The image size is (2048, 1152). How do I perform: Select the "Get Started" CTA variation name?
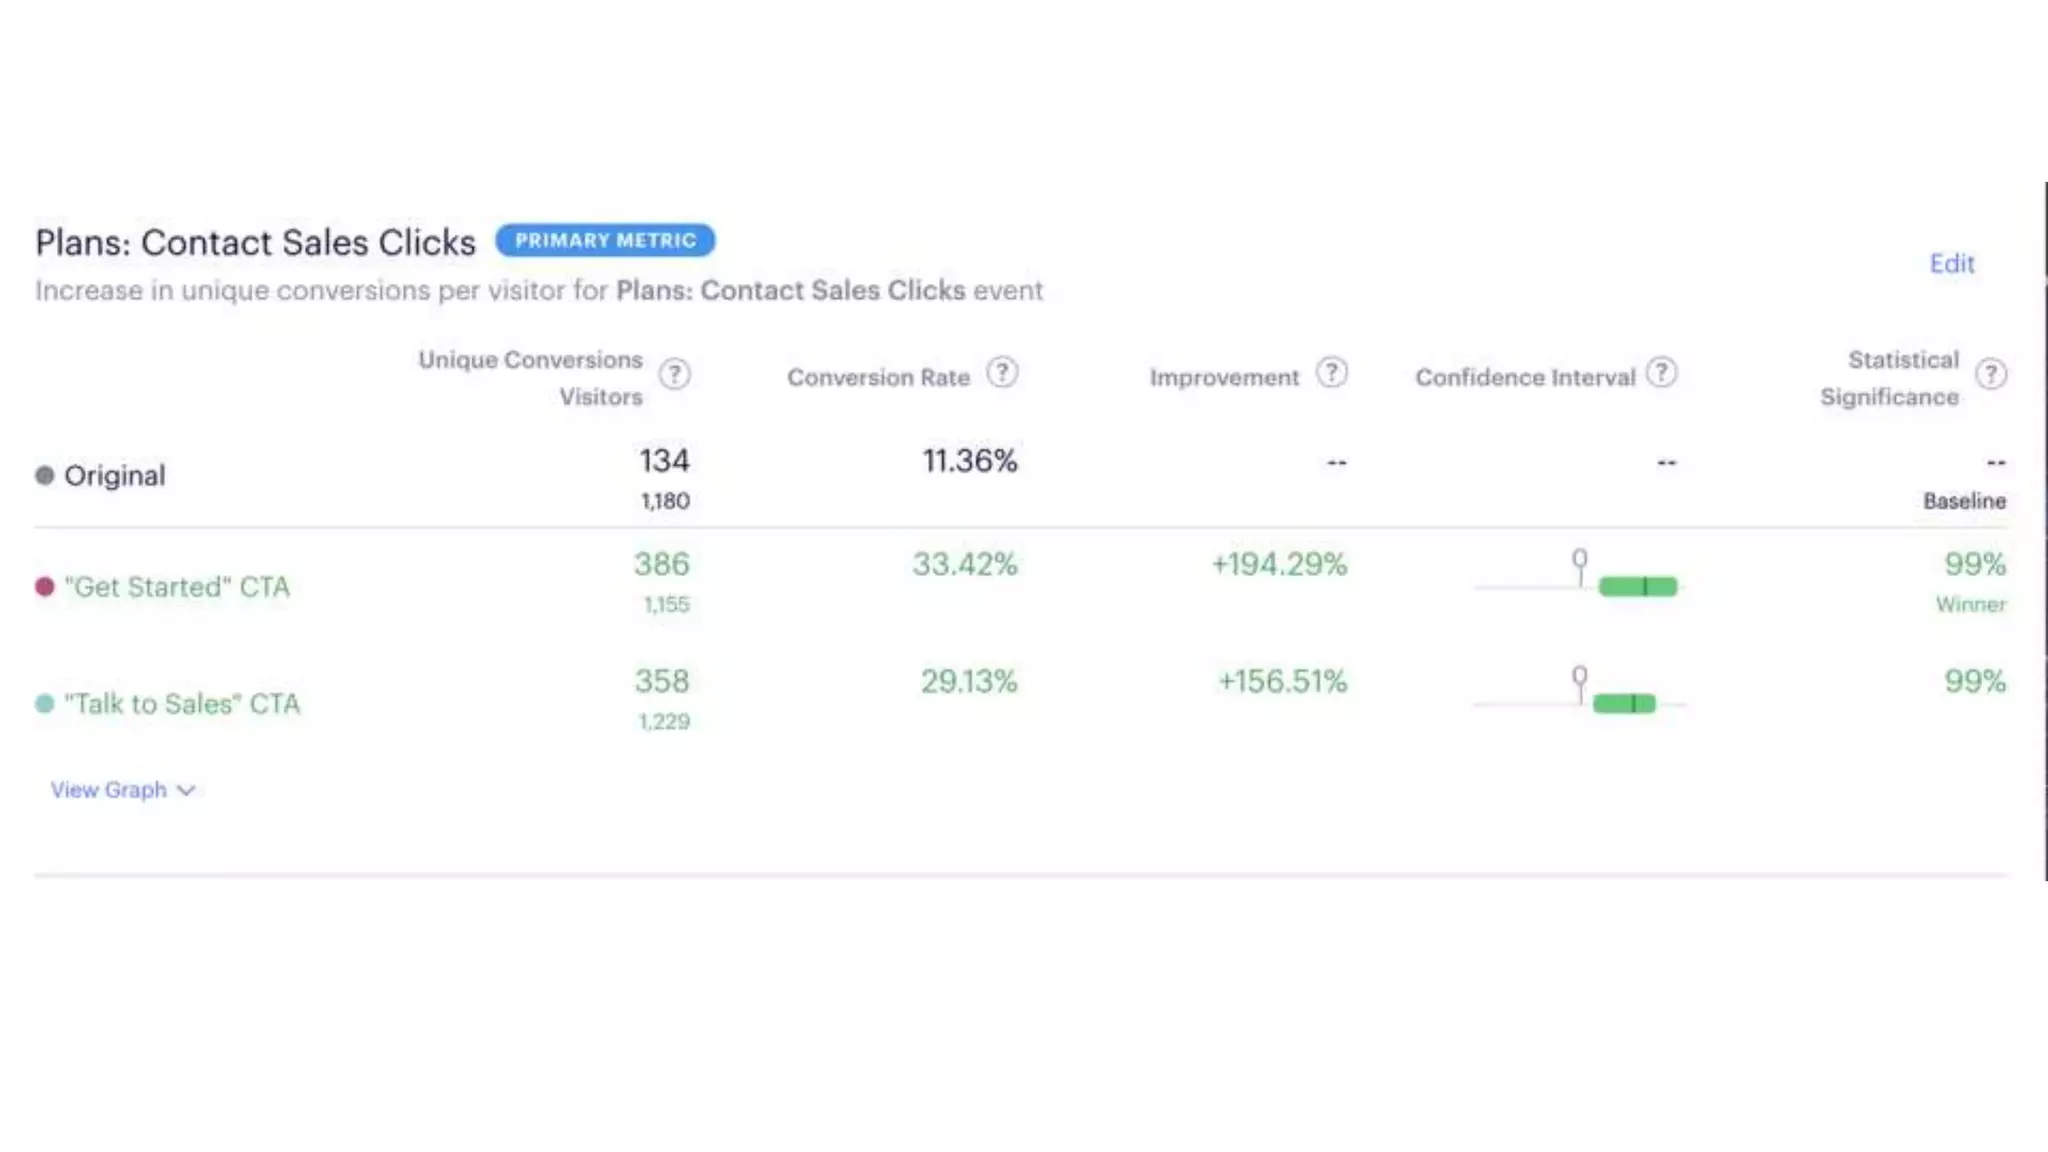(177, 587)
